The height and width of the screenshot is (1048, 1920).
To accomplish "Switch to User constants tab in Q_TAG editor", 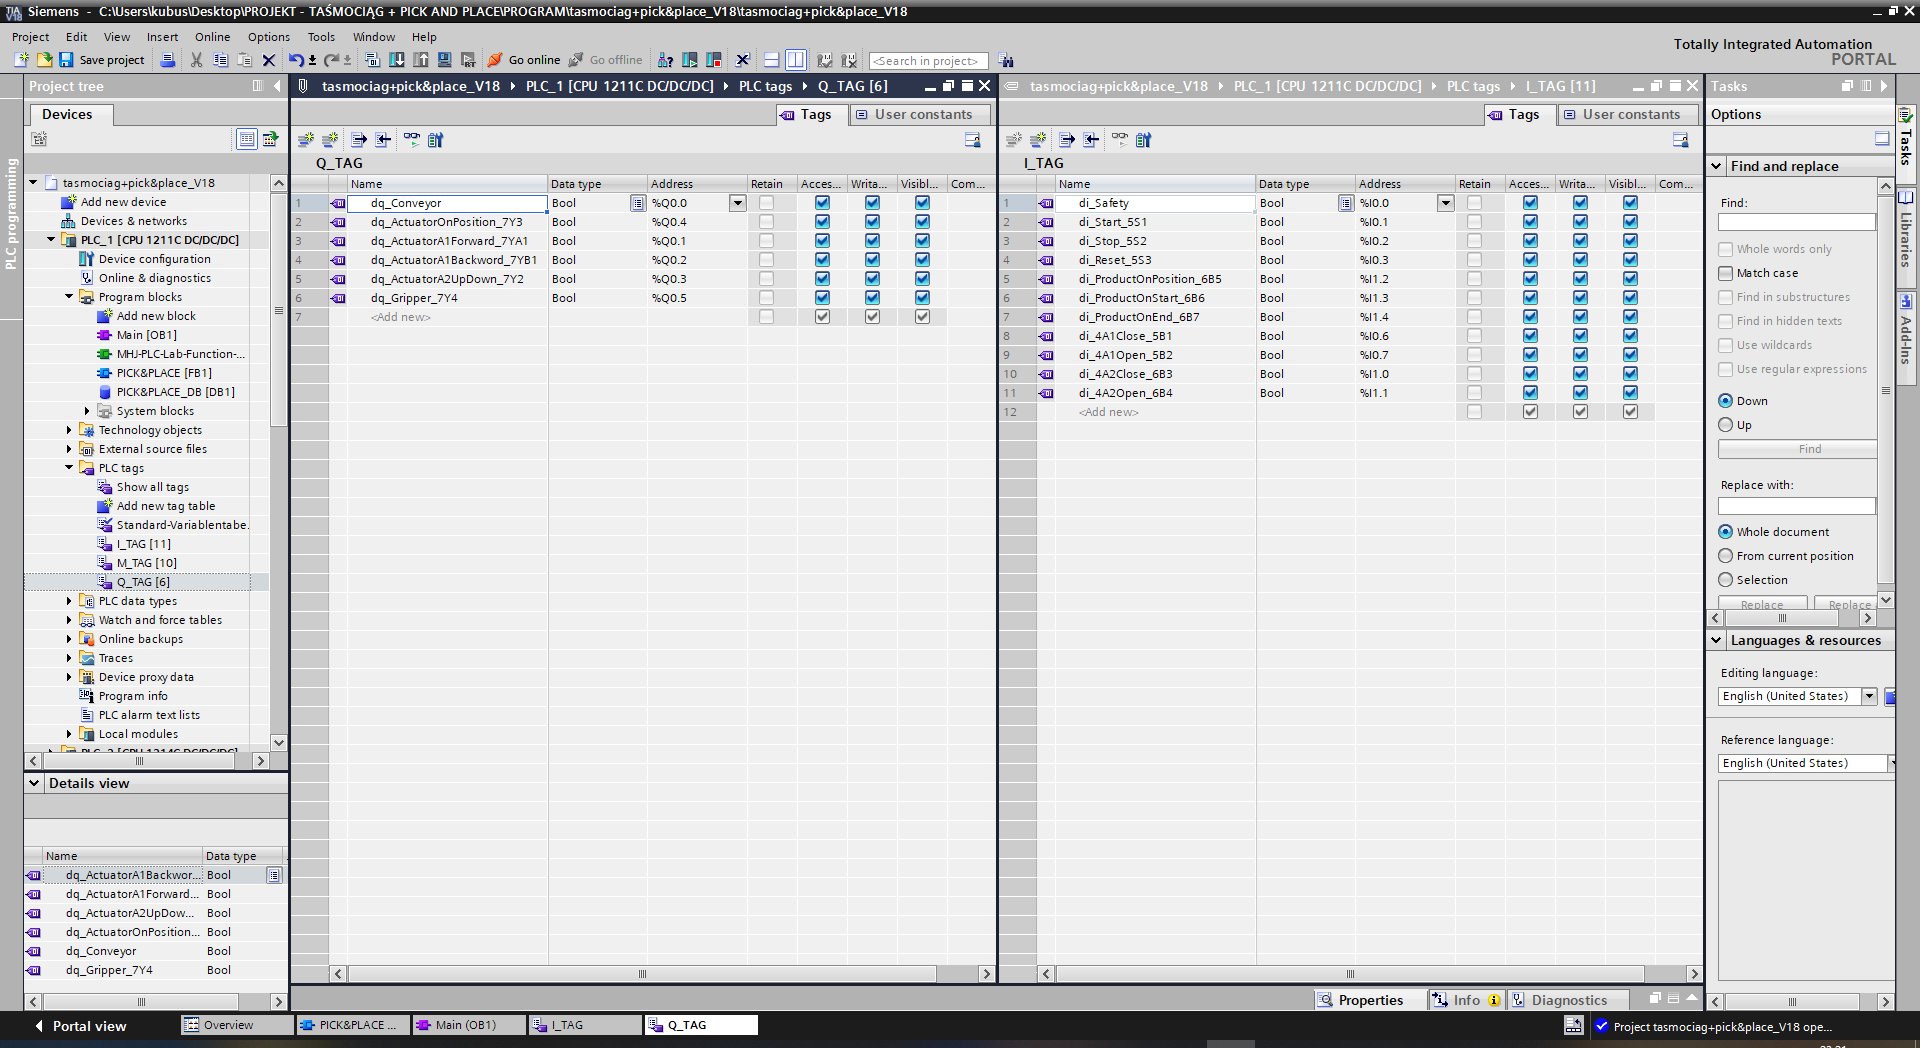I will pos(921,114).
